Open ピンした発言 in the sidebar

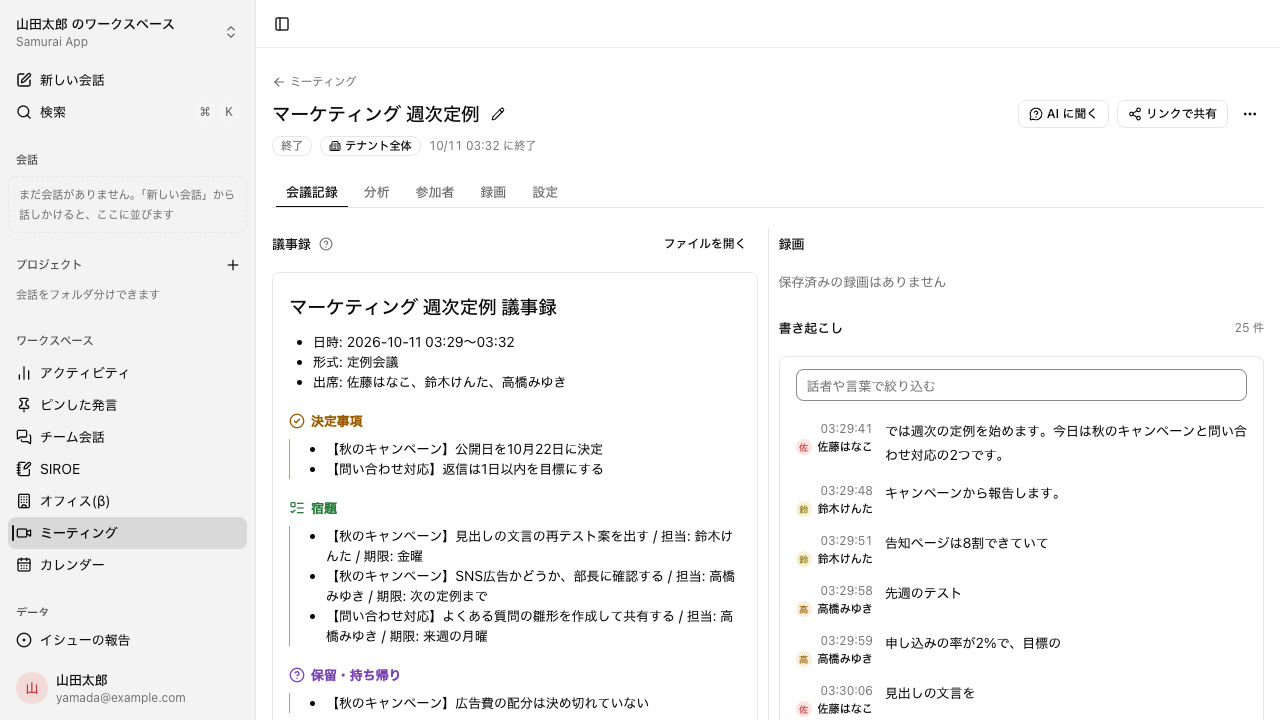pos(127,405)
